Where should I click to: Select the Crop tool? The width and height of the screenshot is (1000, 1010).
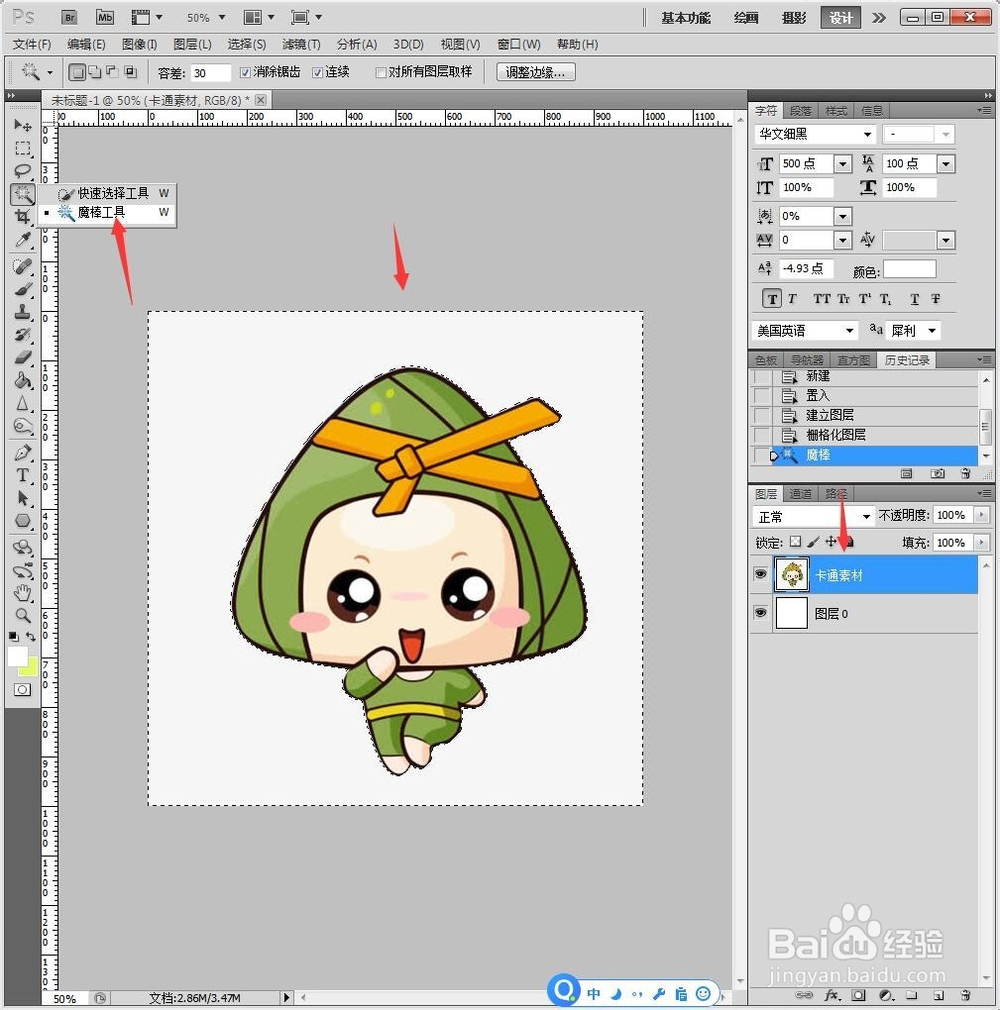click(x=23, y=216)
